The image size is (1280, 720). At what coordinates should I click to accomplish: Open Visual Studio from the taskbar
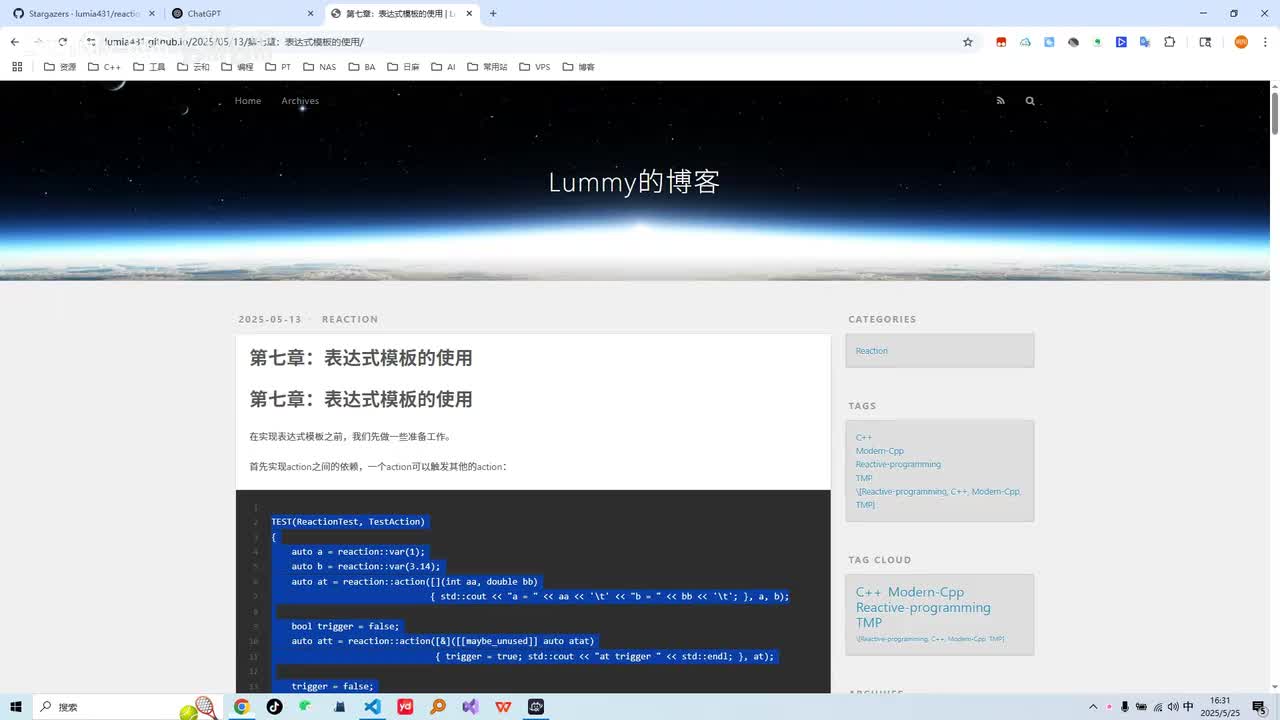[470, 707]
